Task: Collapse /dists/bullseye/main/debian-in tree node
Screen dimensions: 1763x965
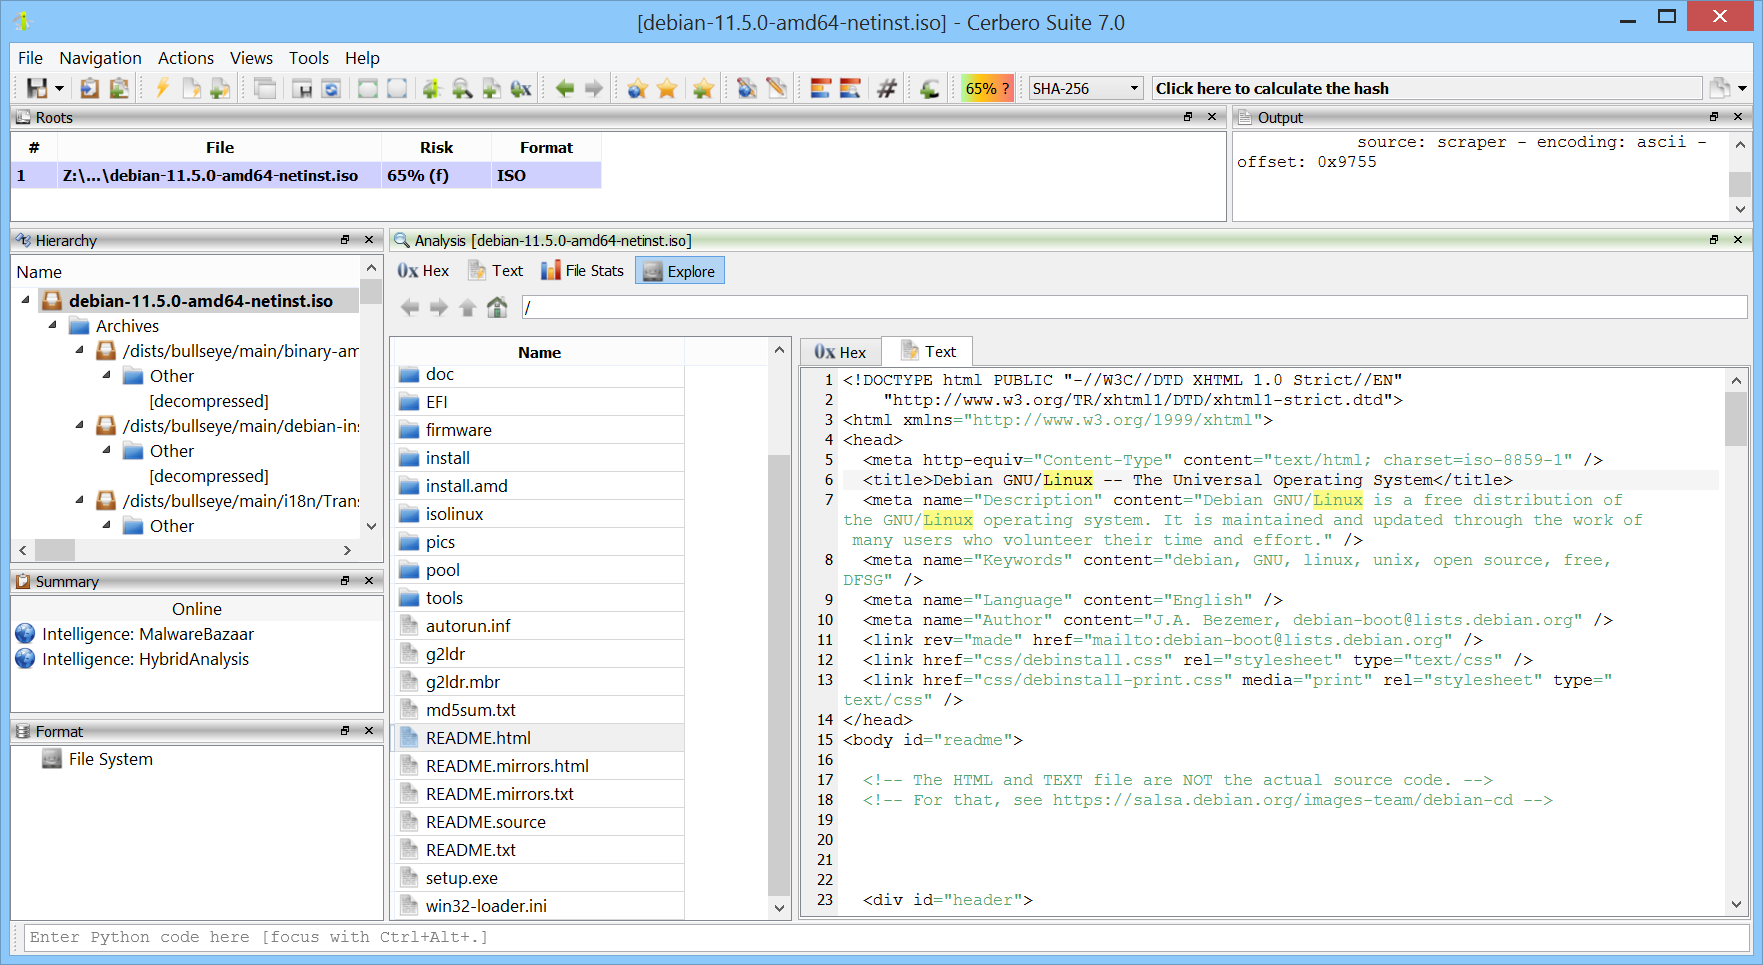Action: click(x=79, y=425)
